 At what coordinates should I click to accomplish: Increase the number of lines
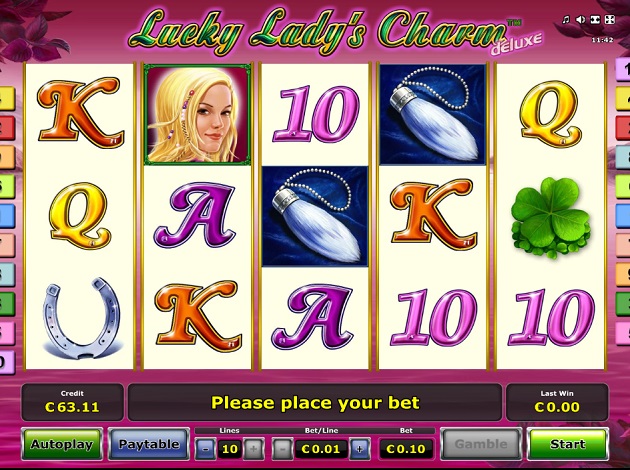coord(253,449)
